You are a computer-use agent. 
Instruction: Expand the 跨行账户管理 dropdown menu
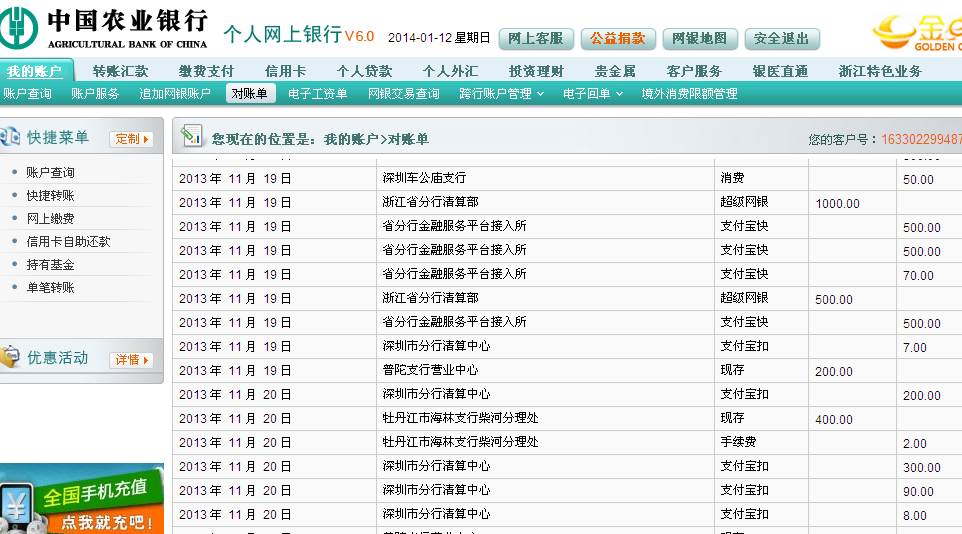[501, 94]
